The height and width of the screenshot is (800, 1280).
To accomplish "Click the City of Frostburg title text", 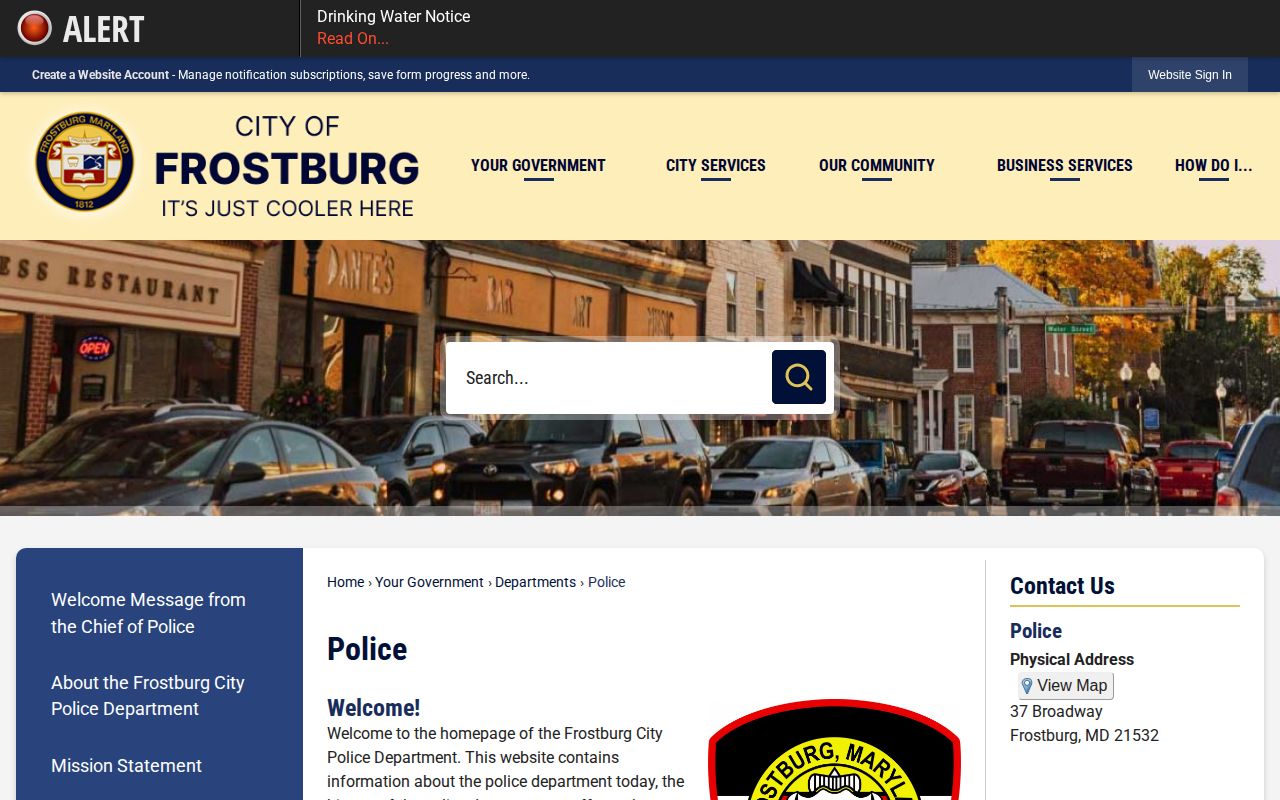I will pos(287,167).
